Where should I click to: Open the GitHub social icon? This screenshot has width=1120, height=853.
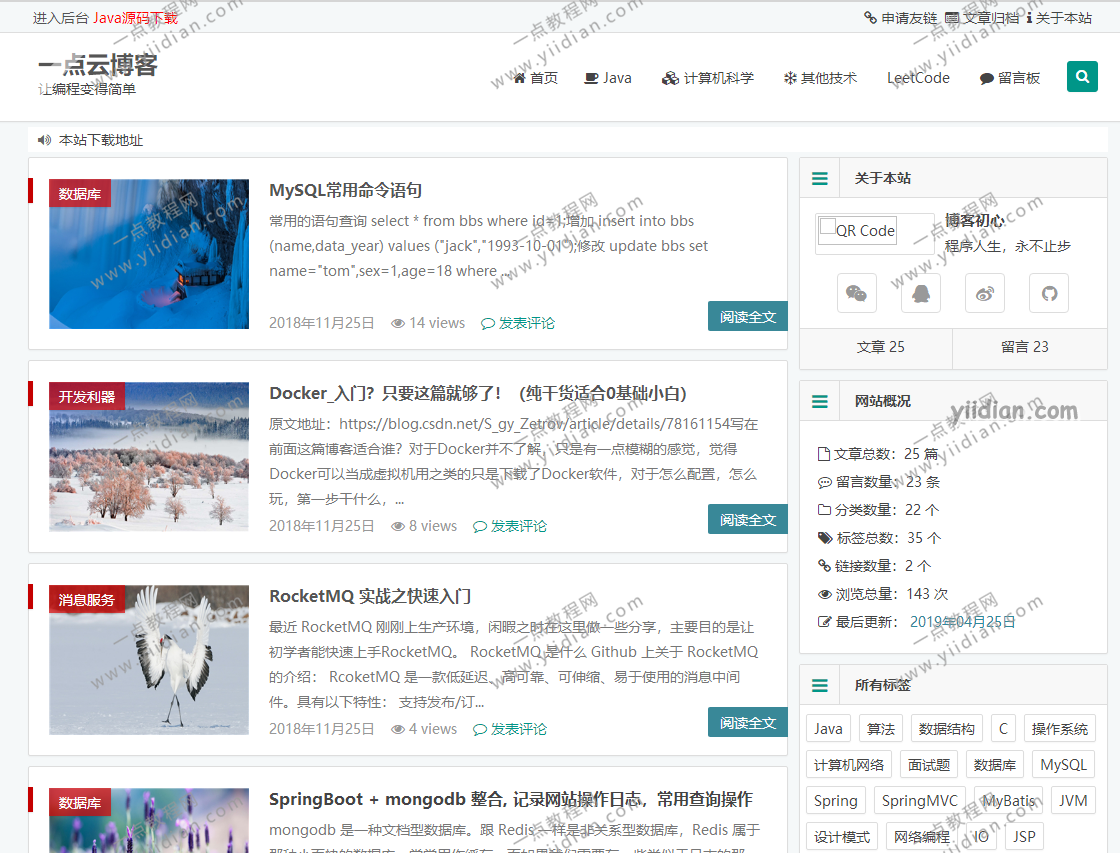coord(1049,293)
